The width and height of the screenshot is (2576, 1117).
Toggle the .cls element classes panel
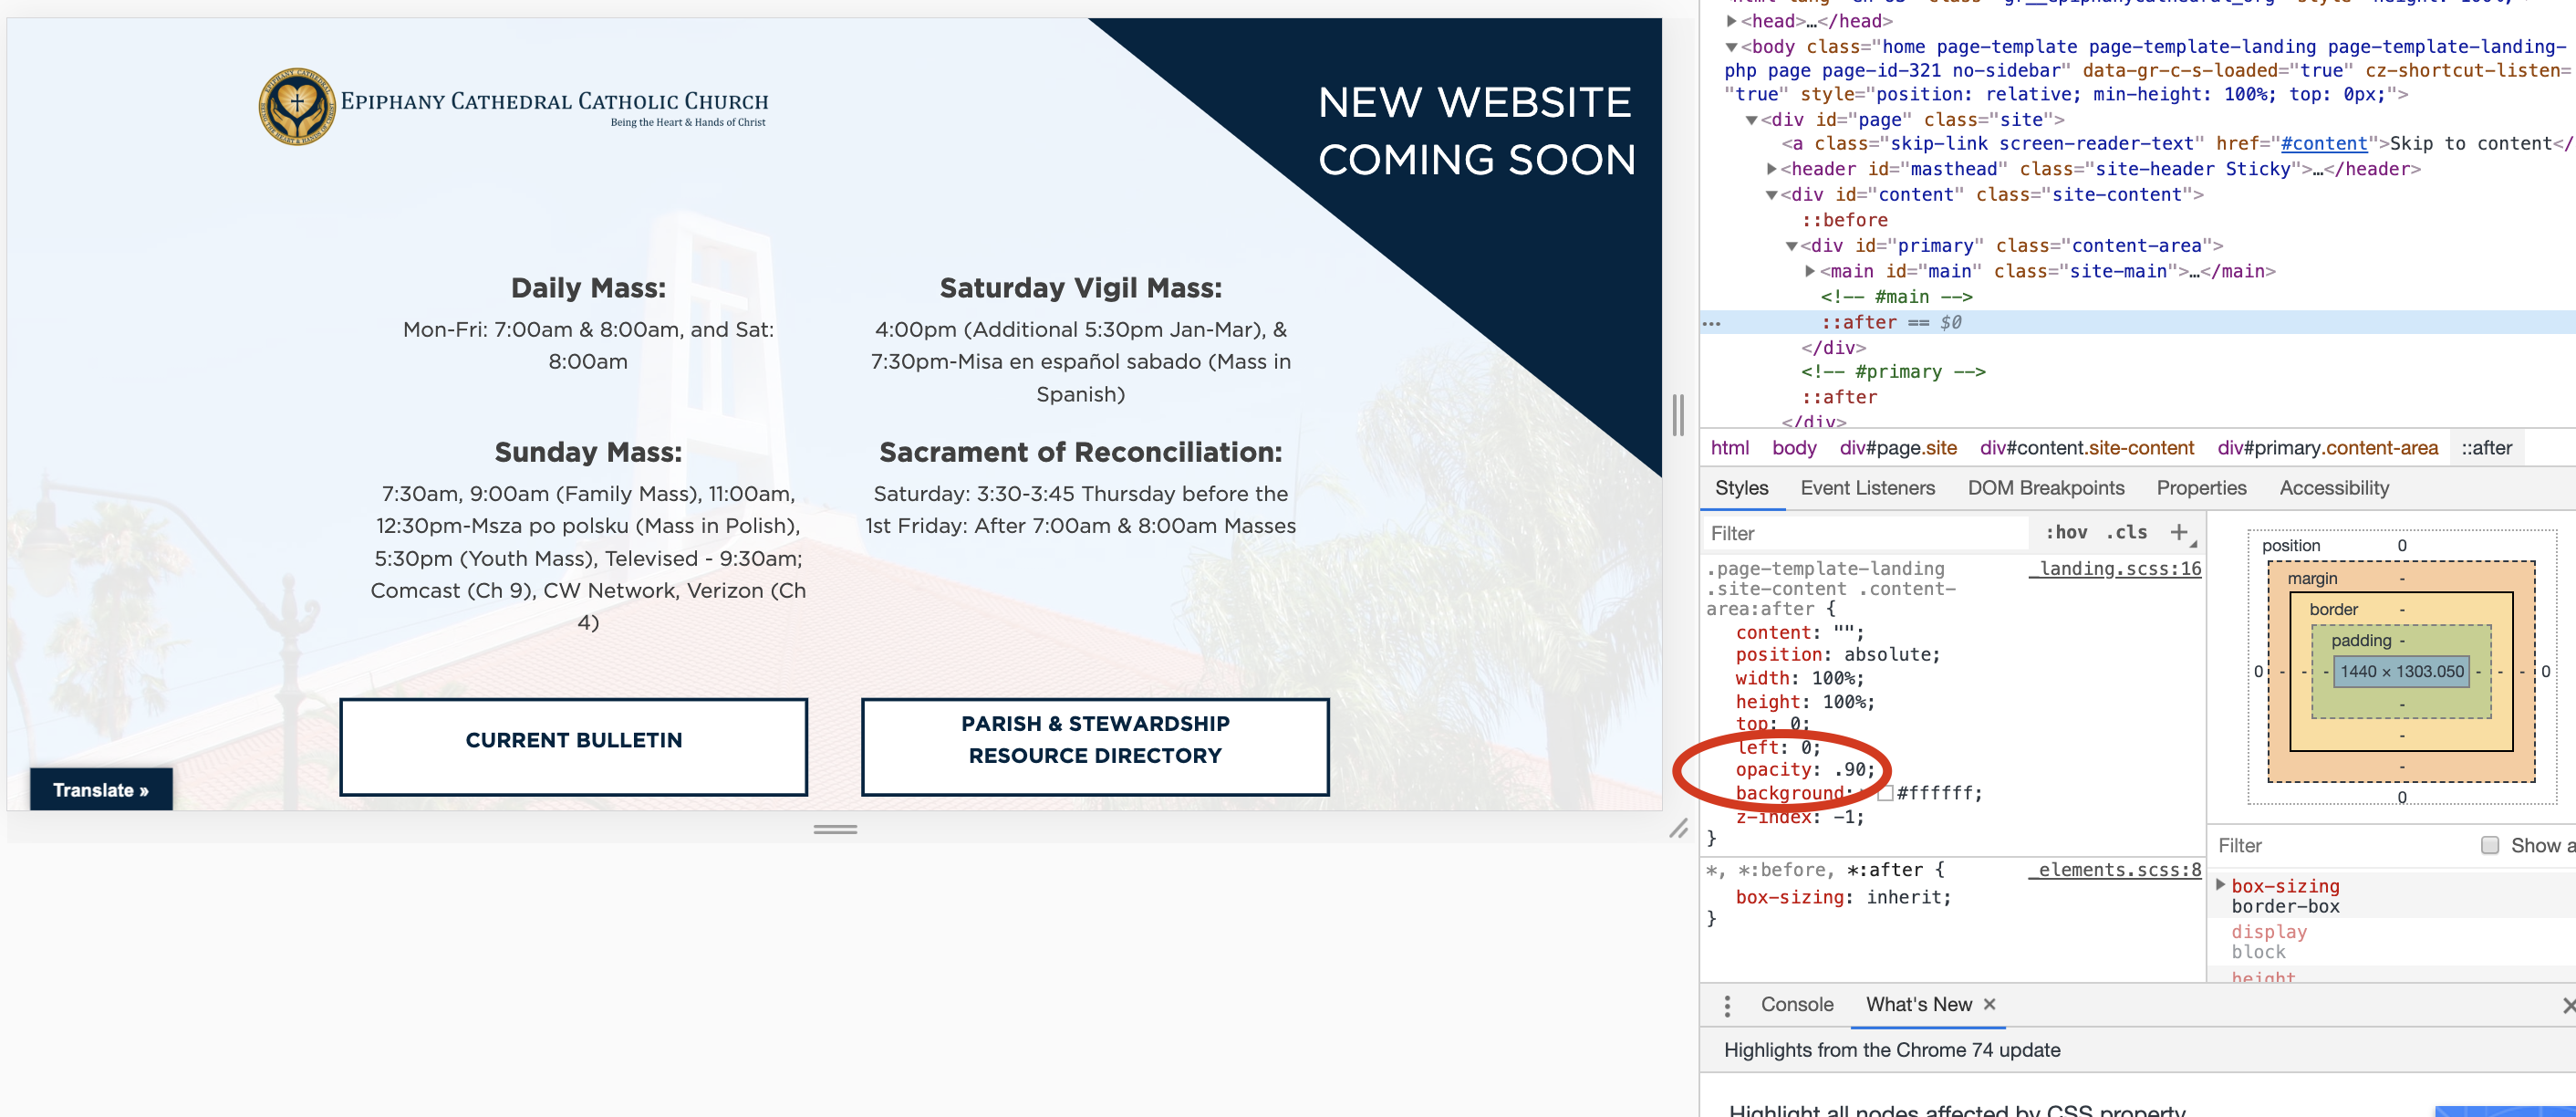click(2127, 533)
